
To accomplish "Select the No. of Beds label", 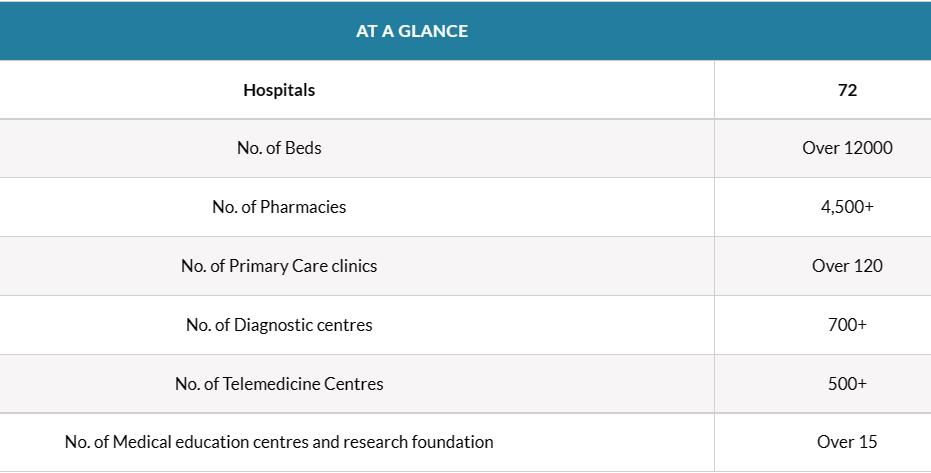I will tap(279, 148).
